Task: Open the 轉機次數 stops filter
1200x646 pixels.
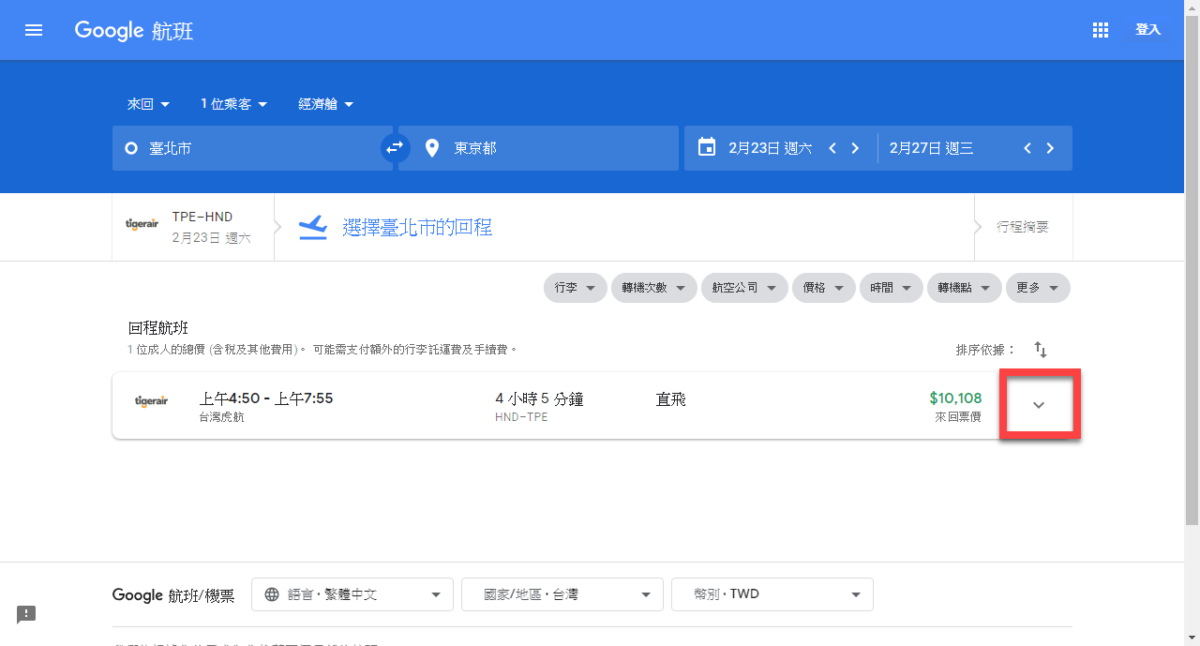Action: 654,288
